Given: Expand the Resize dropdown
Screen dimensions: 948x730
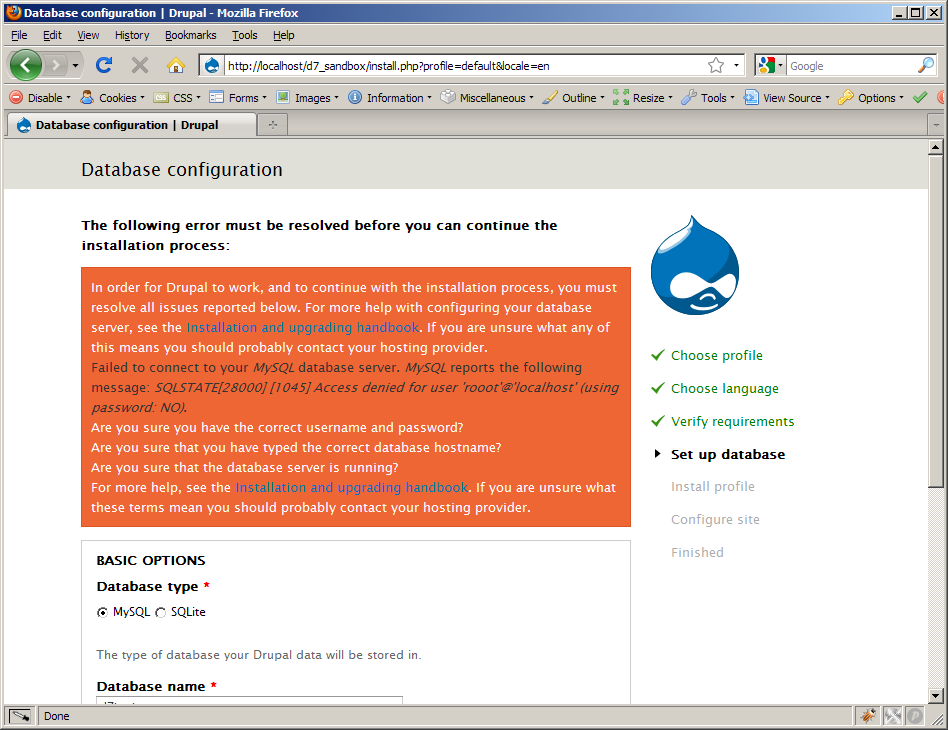Looking at the screenshot, I should click(643, 97).
